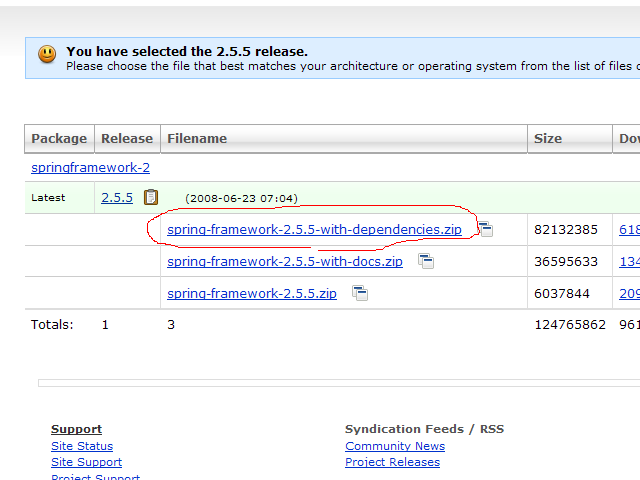Click the release notes clipboard icon beside 2.5.5
Viewport: 640px width, 480px height.
[151, 197]
